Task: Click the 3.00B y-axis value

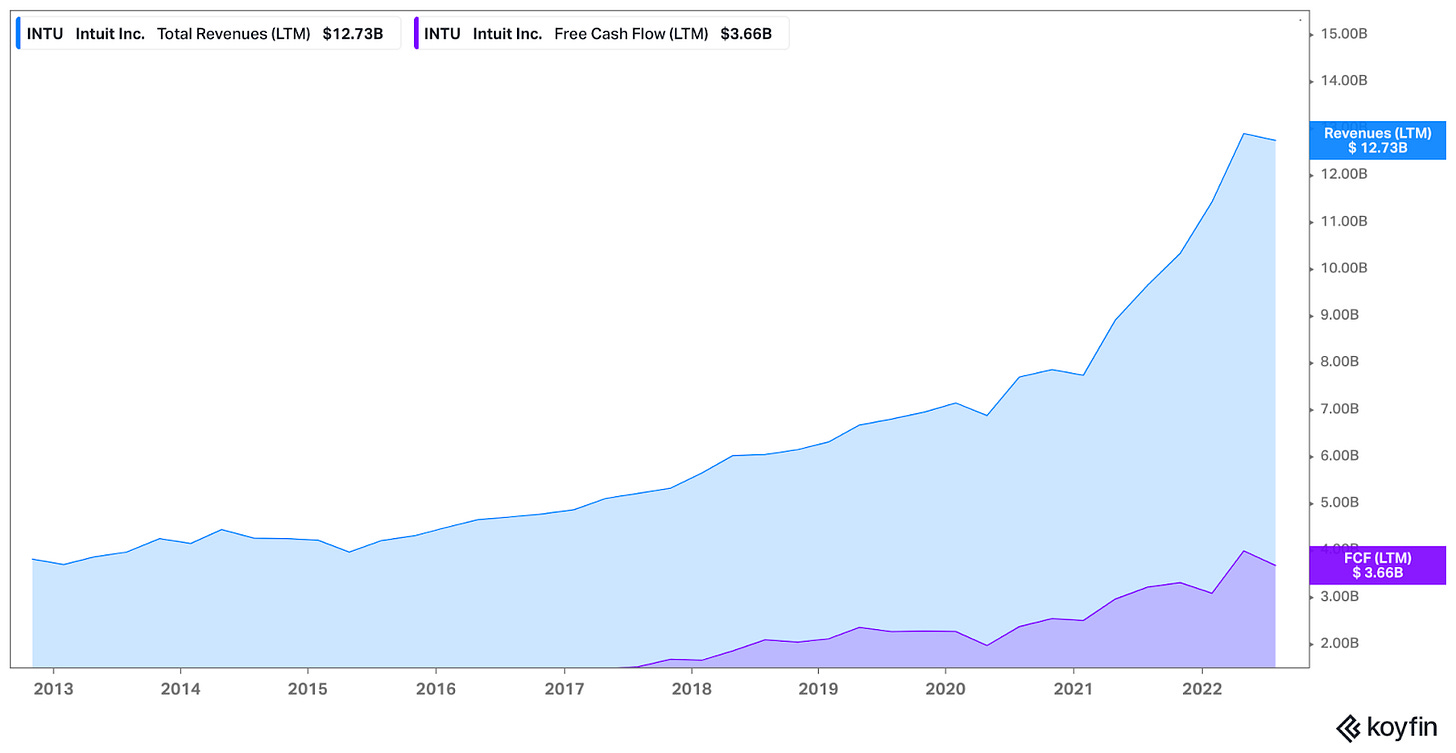Action: coord(1340,597)
